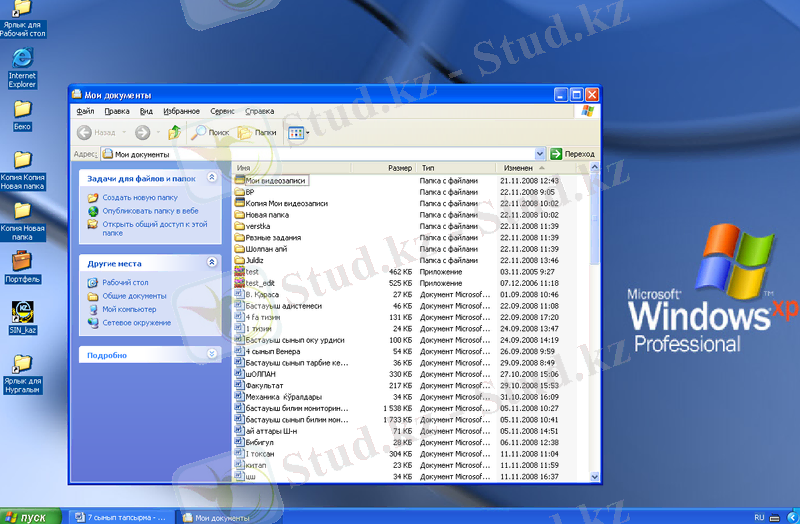Go up one folder level icon
Viewport: 800px width, 524px height.
click(x=175, y=132)
